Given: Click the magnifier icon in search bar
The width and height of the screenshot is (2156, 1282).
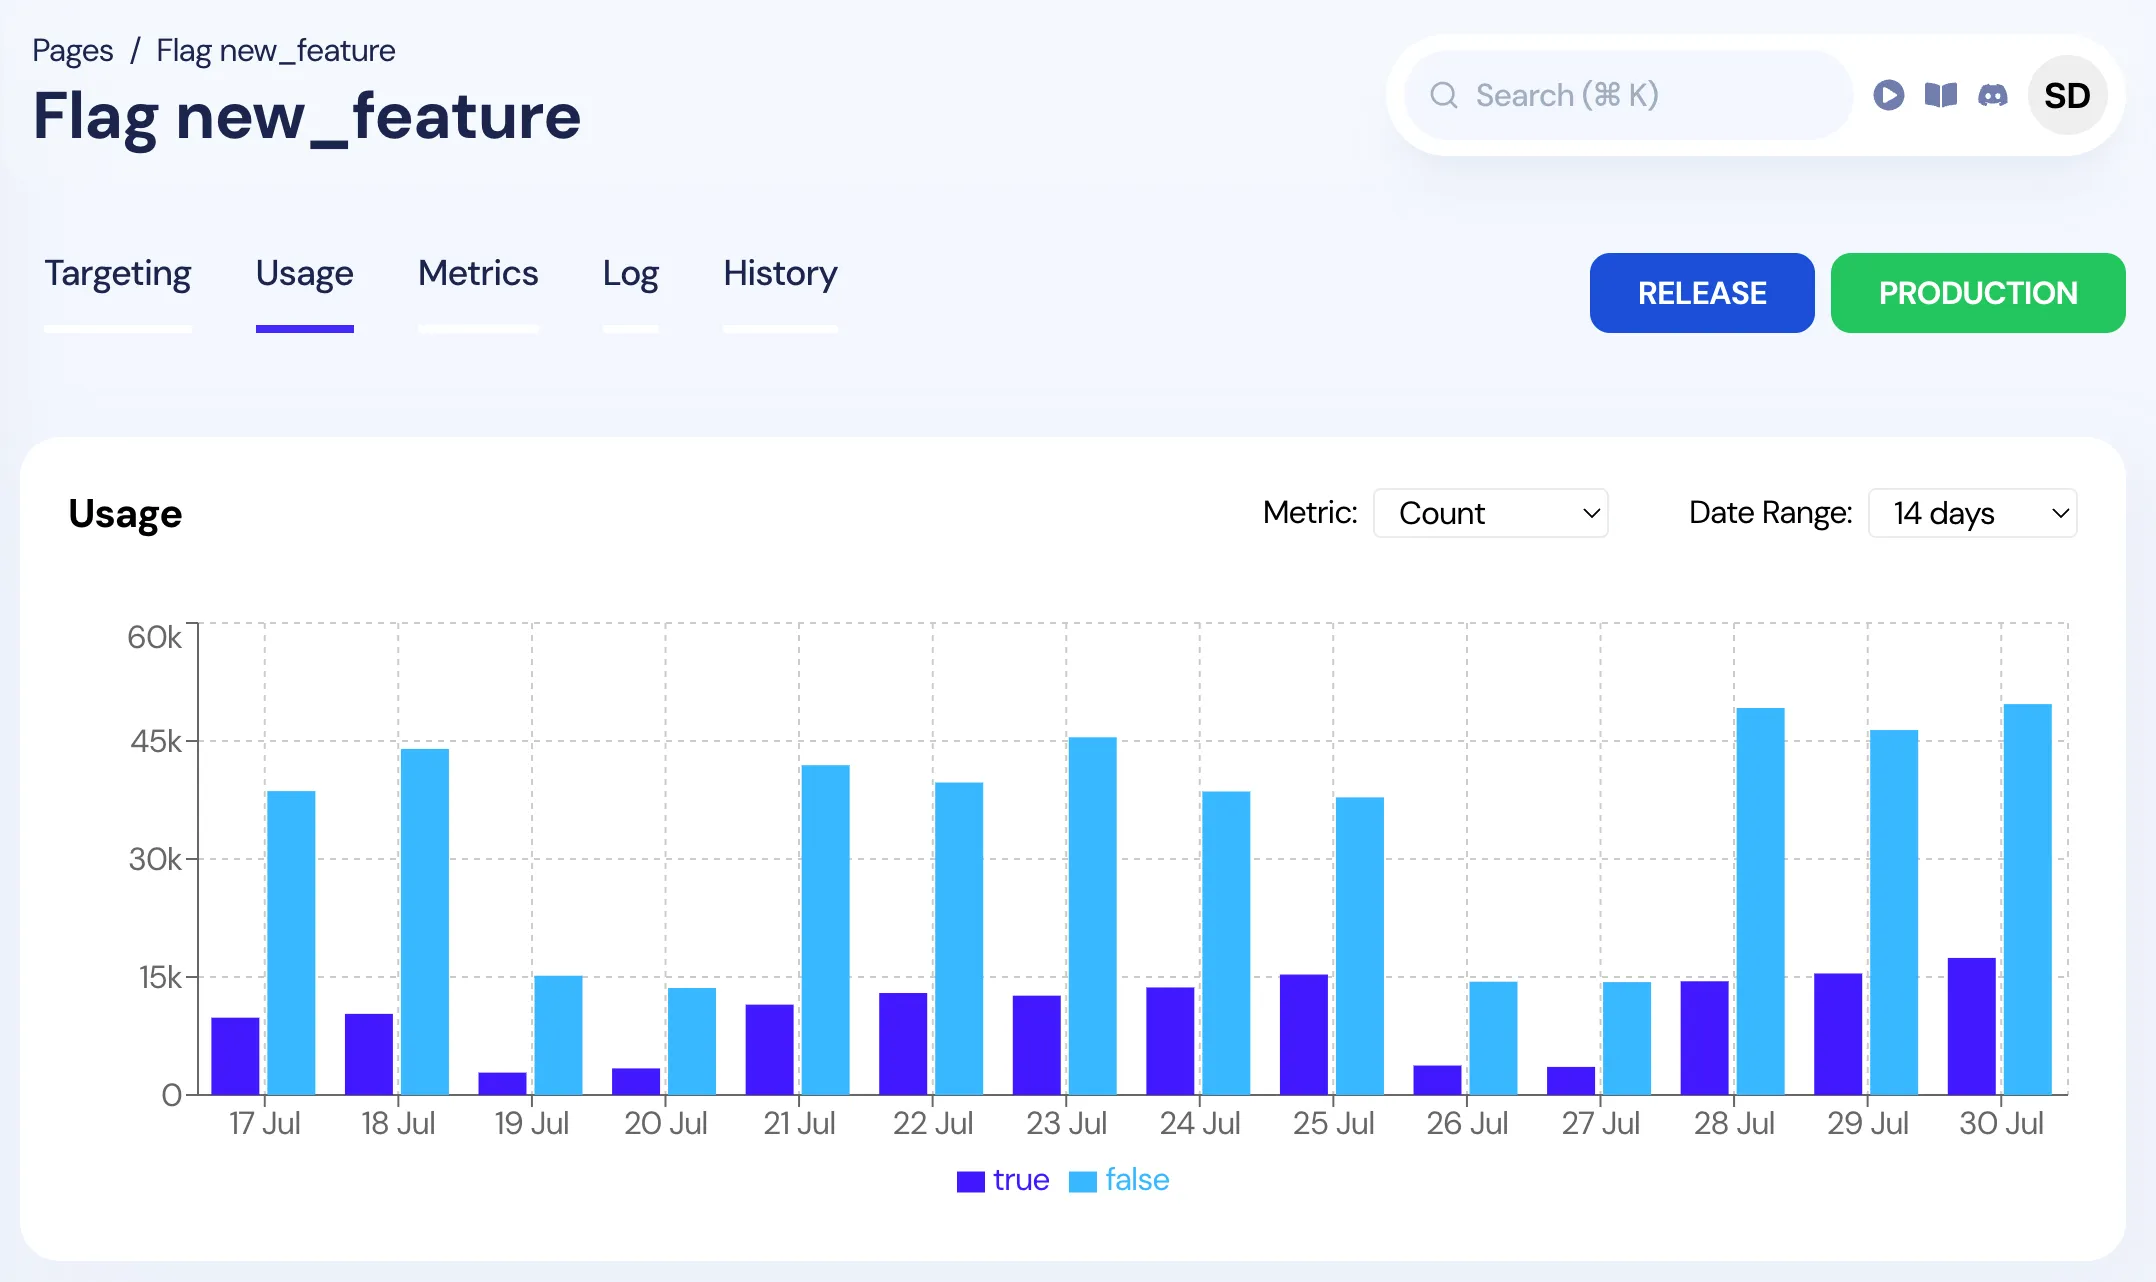Looking at the screenshot, I should point(1443,94).
